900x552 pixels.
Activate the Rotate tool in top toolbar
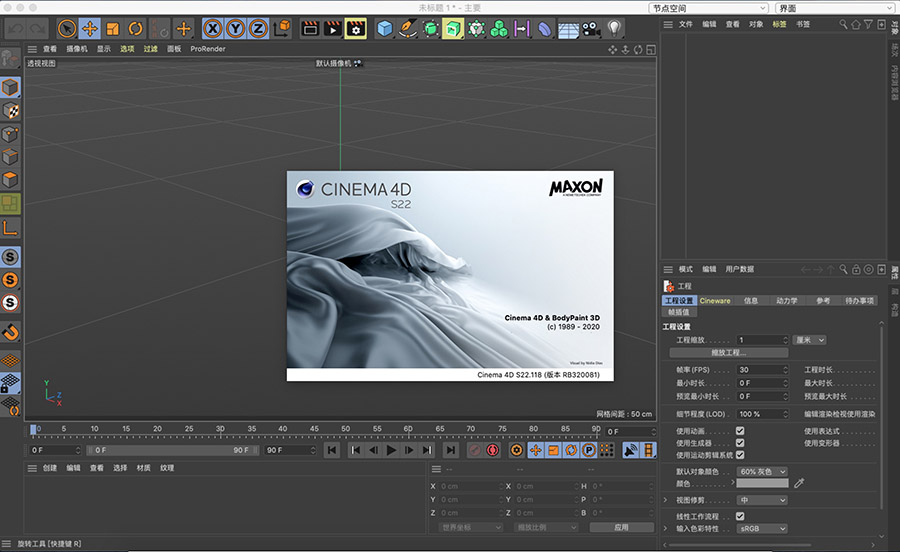[x=135, y=28]
